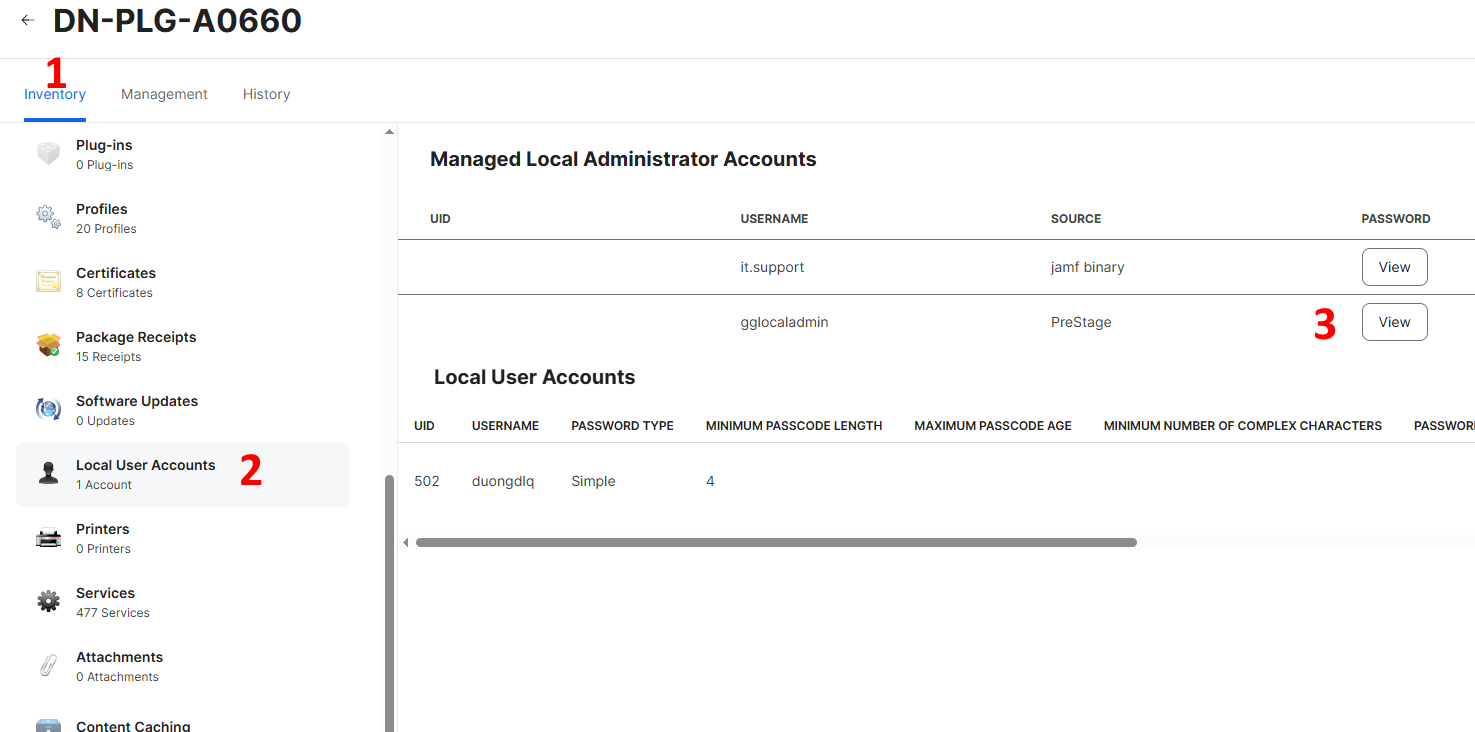The height and width of the screenshot is (732, 1475).
Task: Click the Services gear icon
Action: tap(48, 602)
